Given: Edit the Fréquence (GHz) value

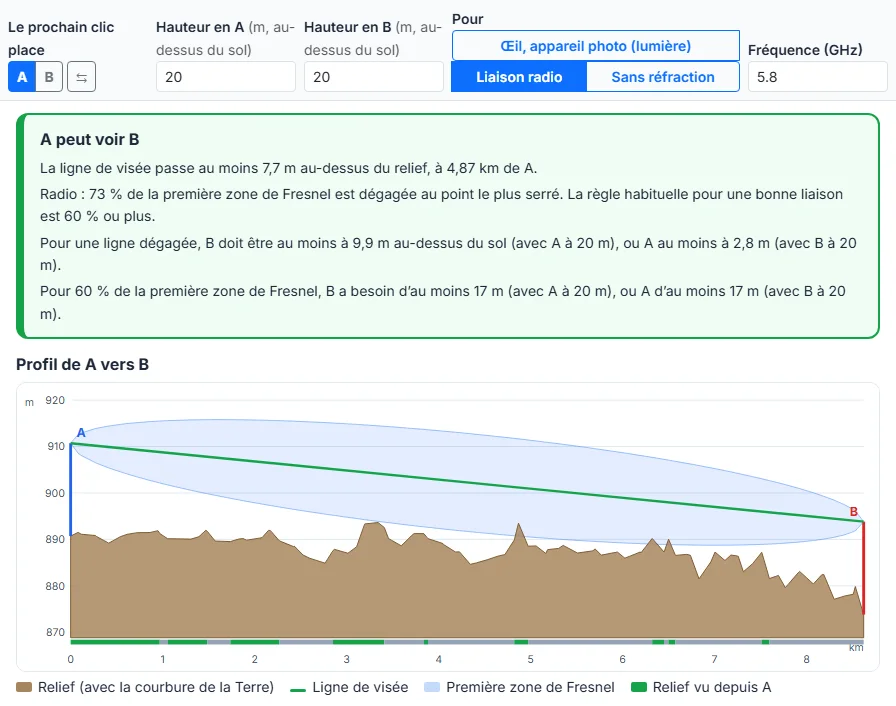Looking at the screenshot, I should [817, 77].
